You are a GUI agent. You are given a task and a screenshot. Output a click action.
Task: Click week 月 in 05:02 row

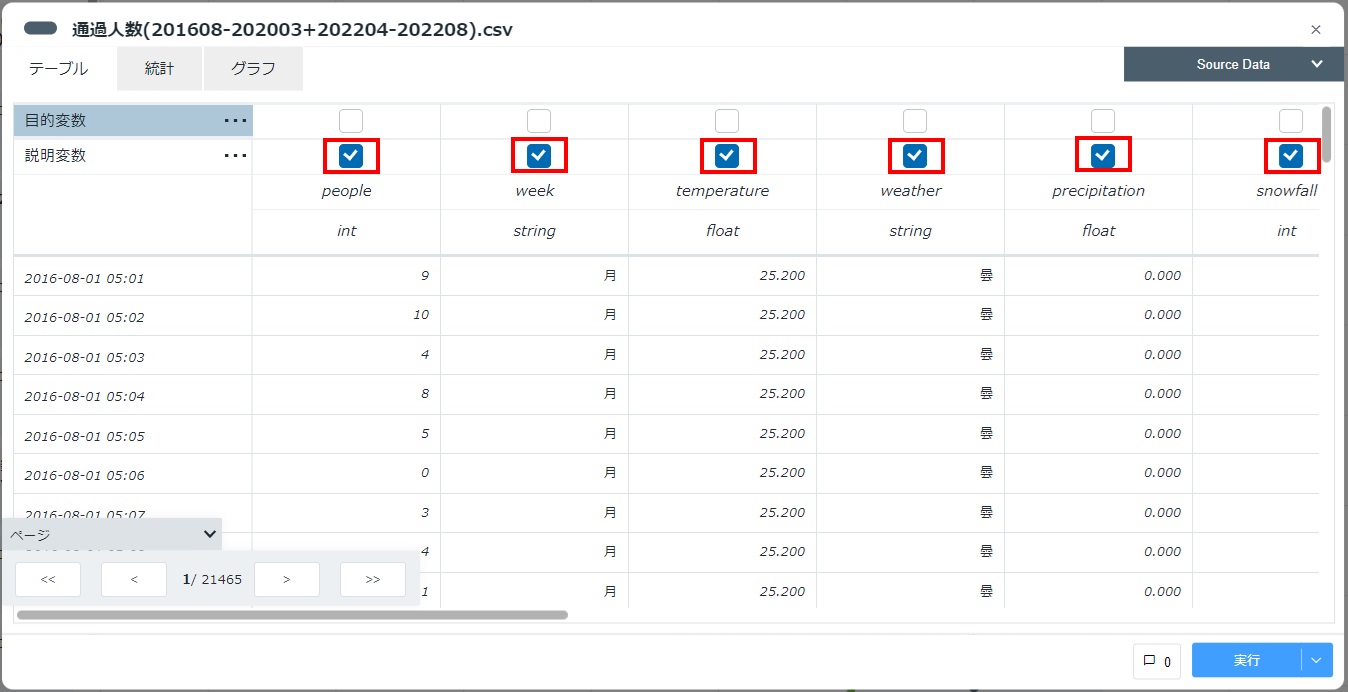tap(610, 315)
